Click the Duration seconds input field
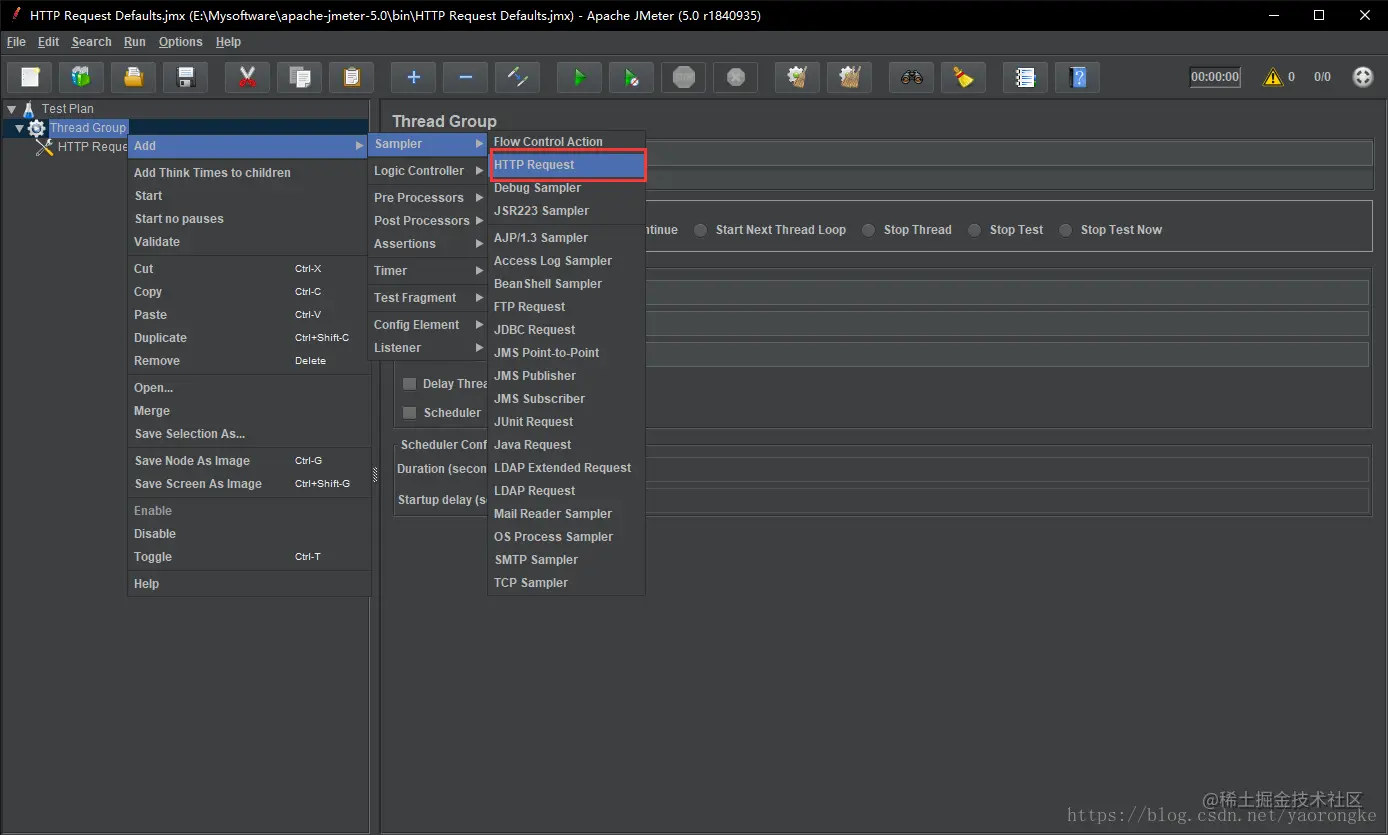This screenshot has width=1388, height=835. tap(1007, 469)
